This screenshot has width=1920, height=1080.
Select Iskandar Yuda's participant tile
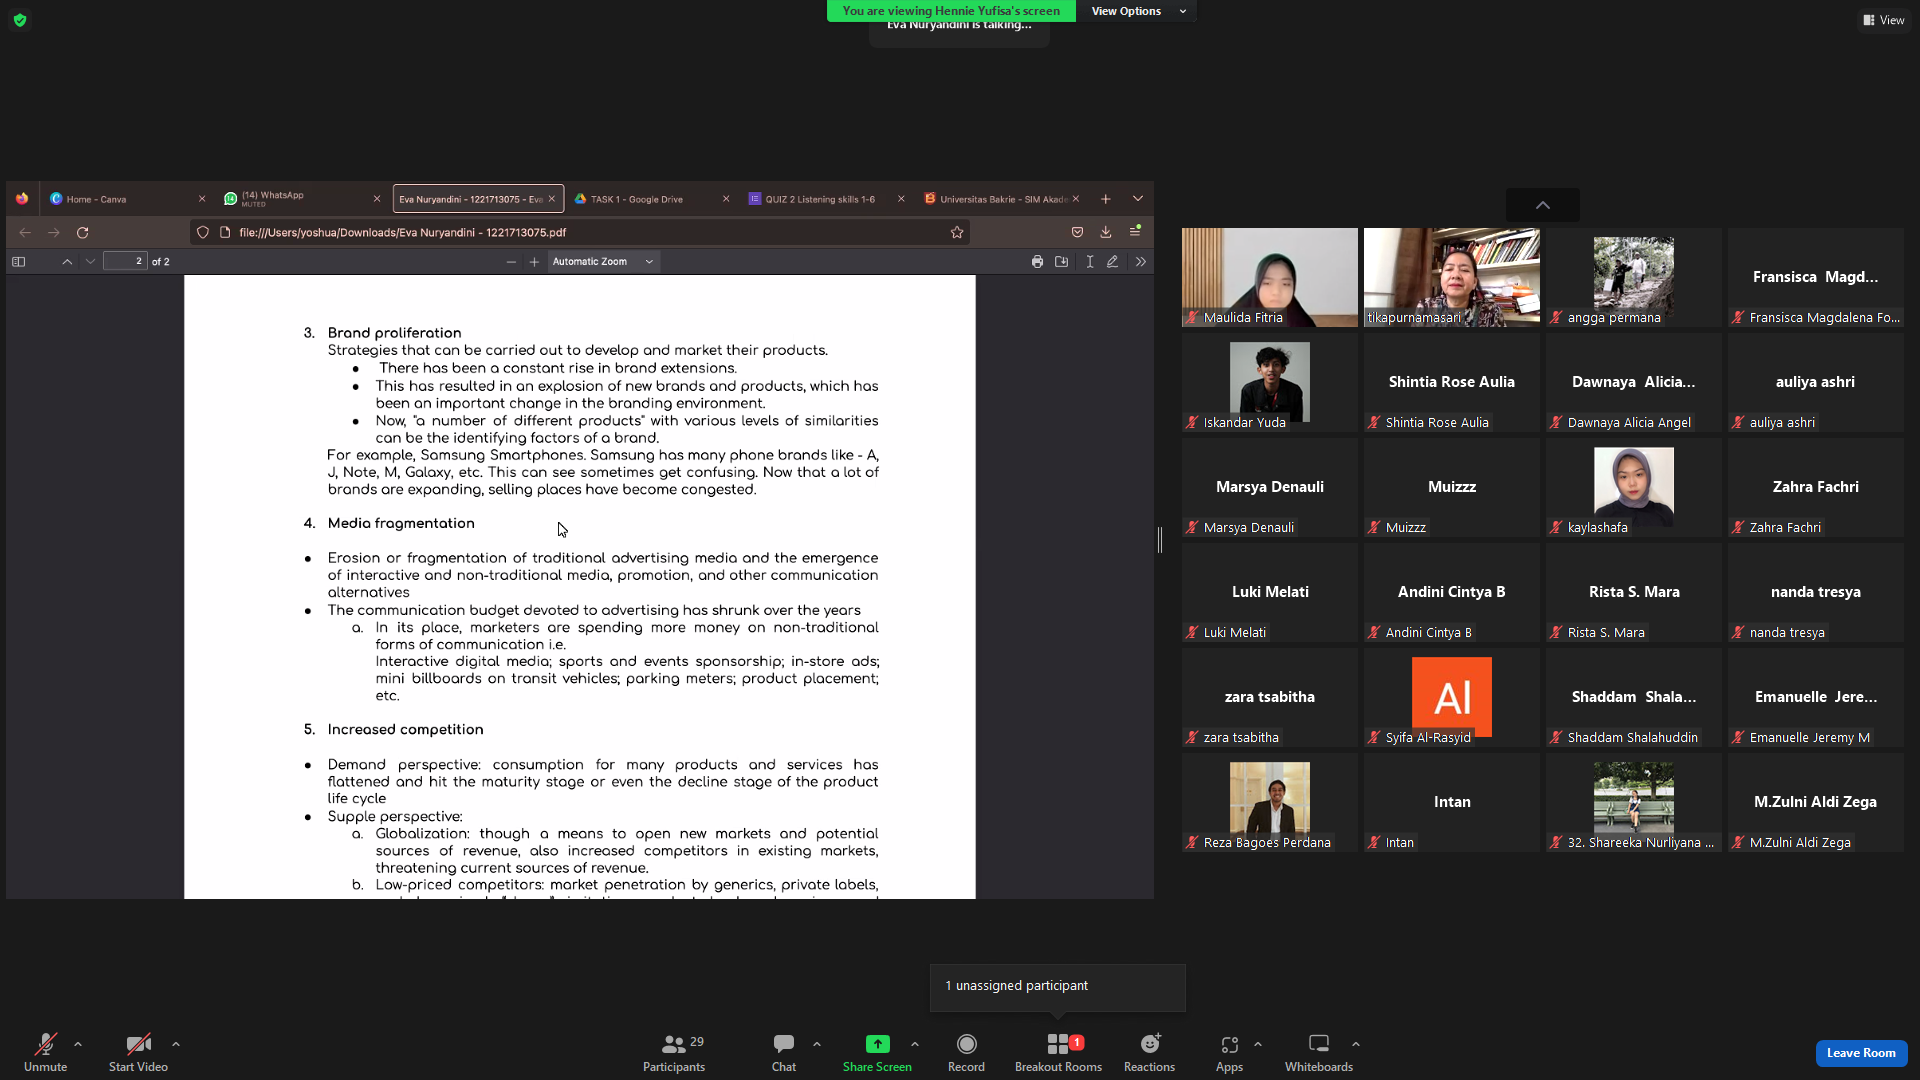1270,382
